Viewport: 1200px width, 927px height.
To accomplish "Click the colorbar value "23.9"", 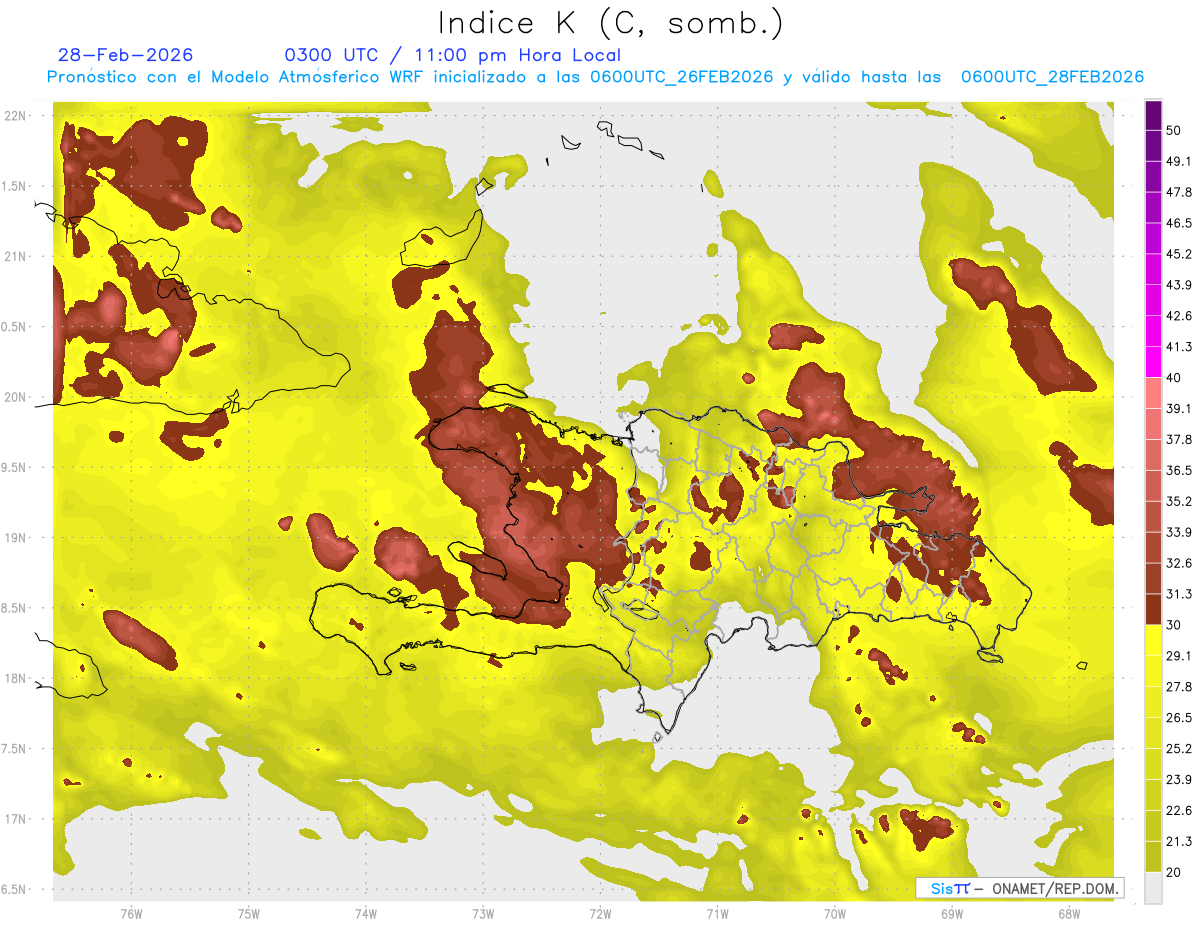I will 1180,779.
